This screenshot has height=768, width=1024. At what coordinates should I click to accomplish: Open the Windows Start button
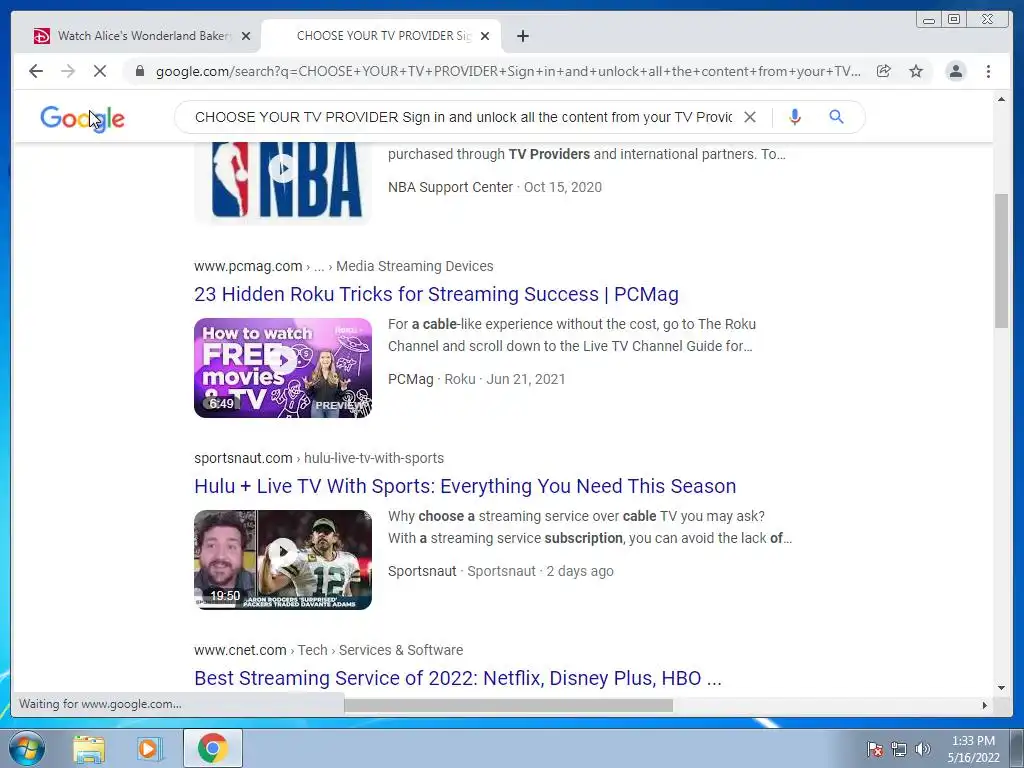[27, 748]
